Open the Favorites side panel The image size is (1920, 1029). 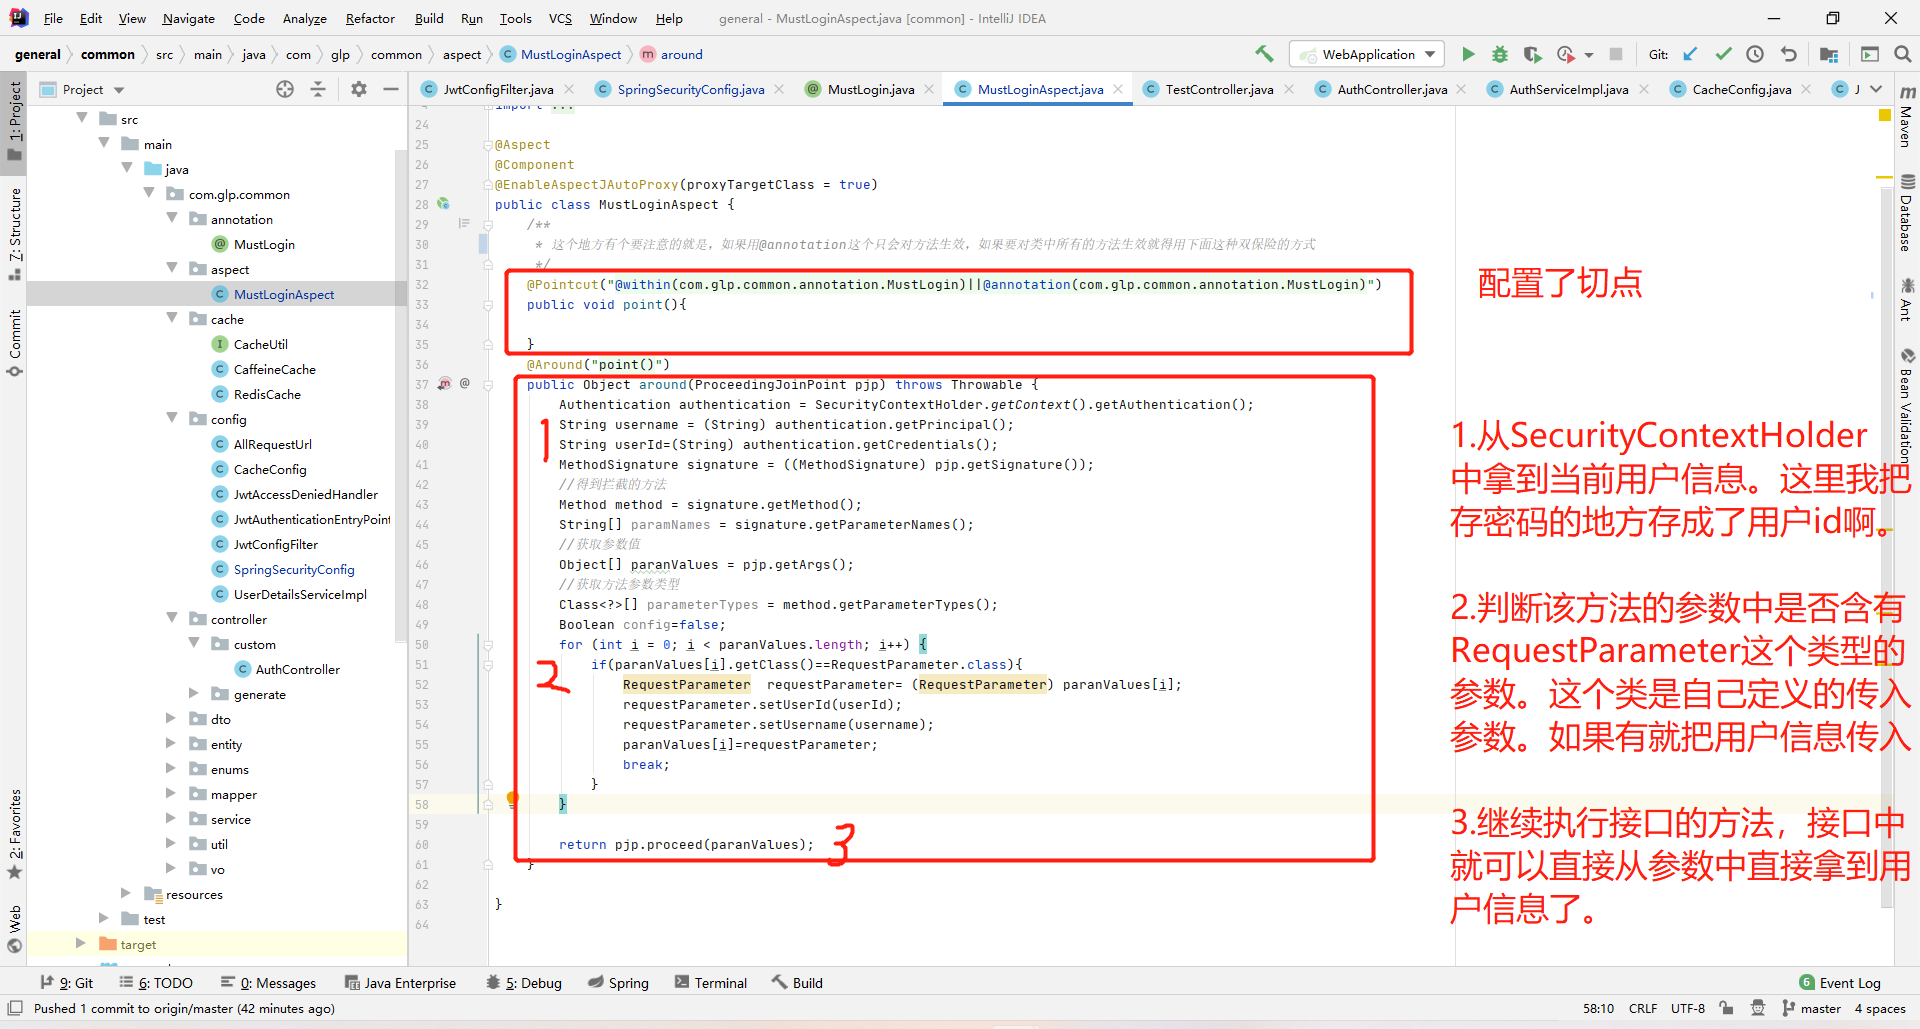pyautogui.click(x=15, y=834)
